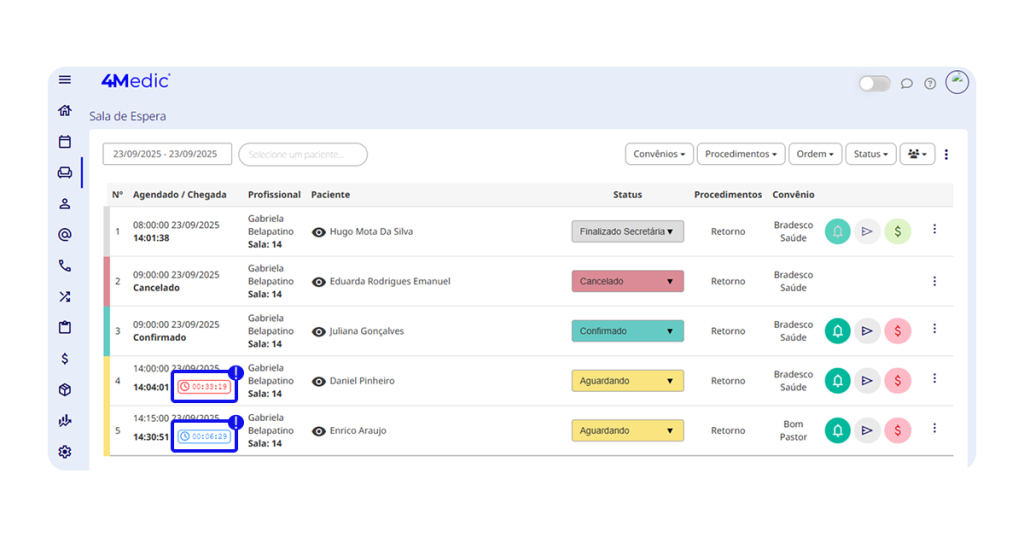Click the eye icon next to Eduarda Rodrigues
The image size is (1024, 538).
coord(319,282)
